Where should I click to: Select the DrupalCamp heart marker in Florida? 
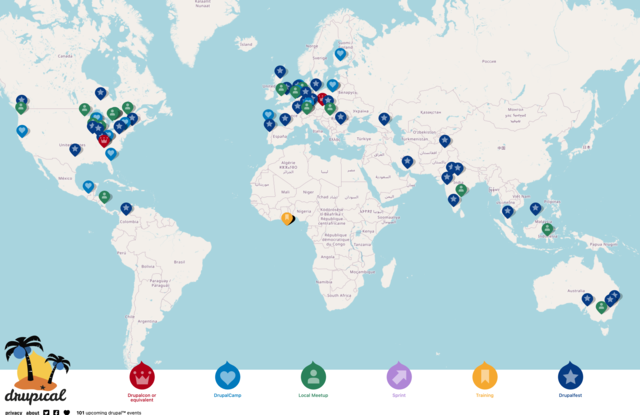[111, 154]
